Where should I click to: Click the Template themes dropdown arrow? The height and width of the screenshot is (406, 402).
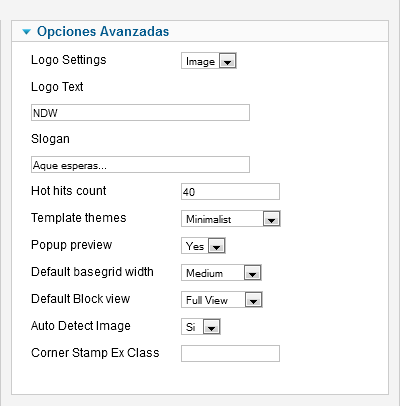click(x=272, y=219)
